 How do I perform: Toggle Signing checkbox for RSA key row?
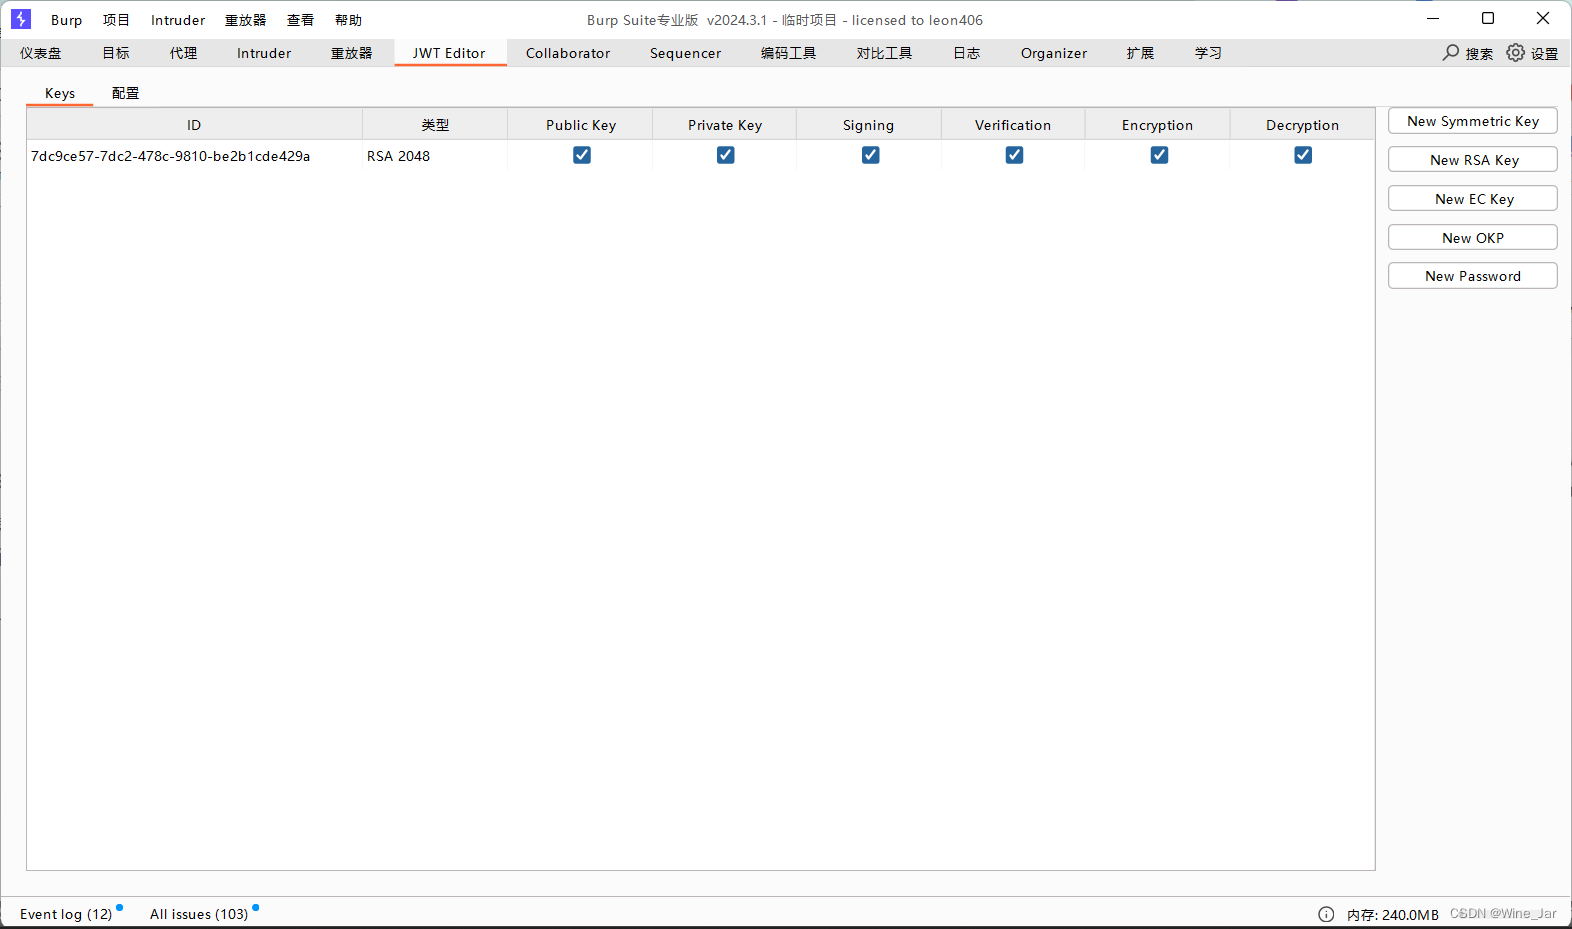871,155
